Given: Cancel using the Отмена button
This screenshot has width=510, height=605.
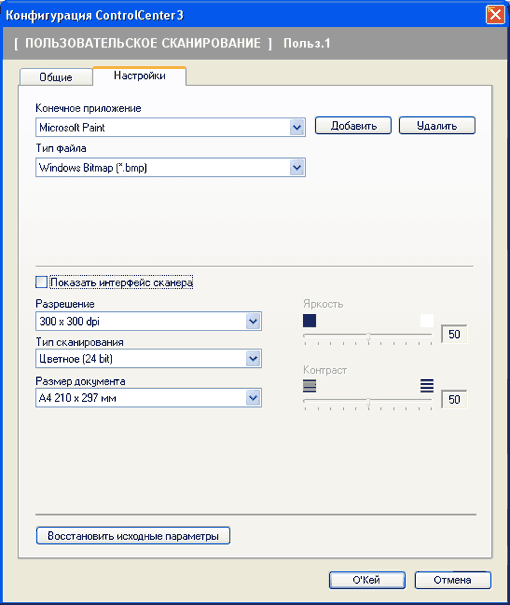Looking at the screenshot, I should (453, 580).
